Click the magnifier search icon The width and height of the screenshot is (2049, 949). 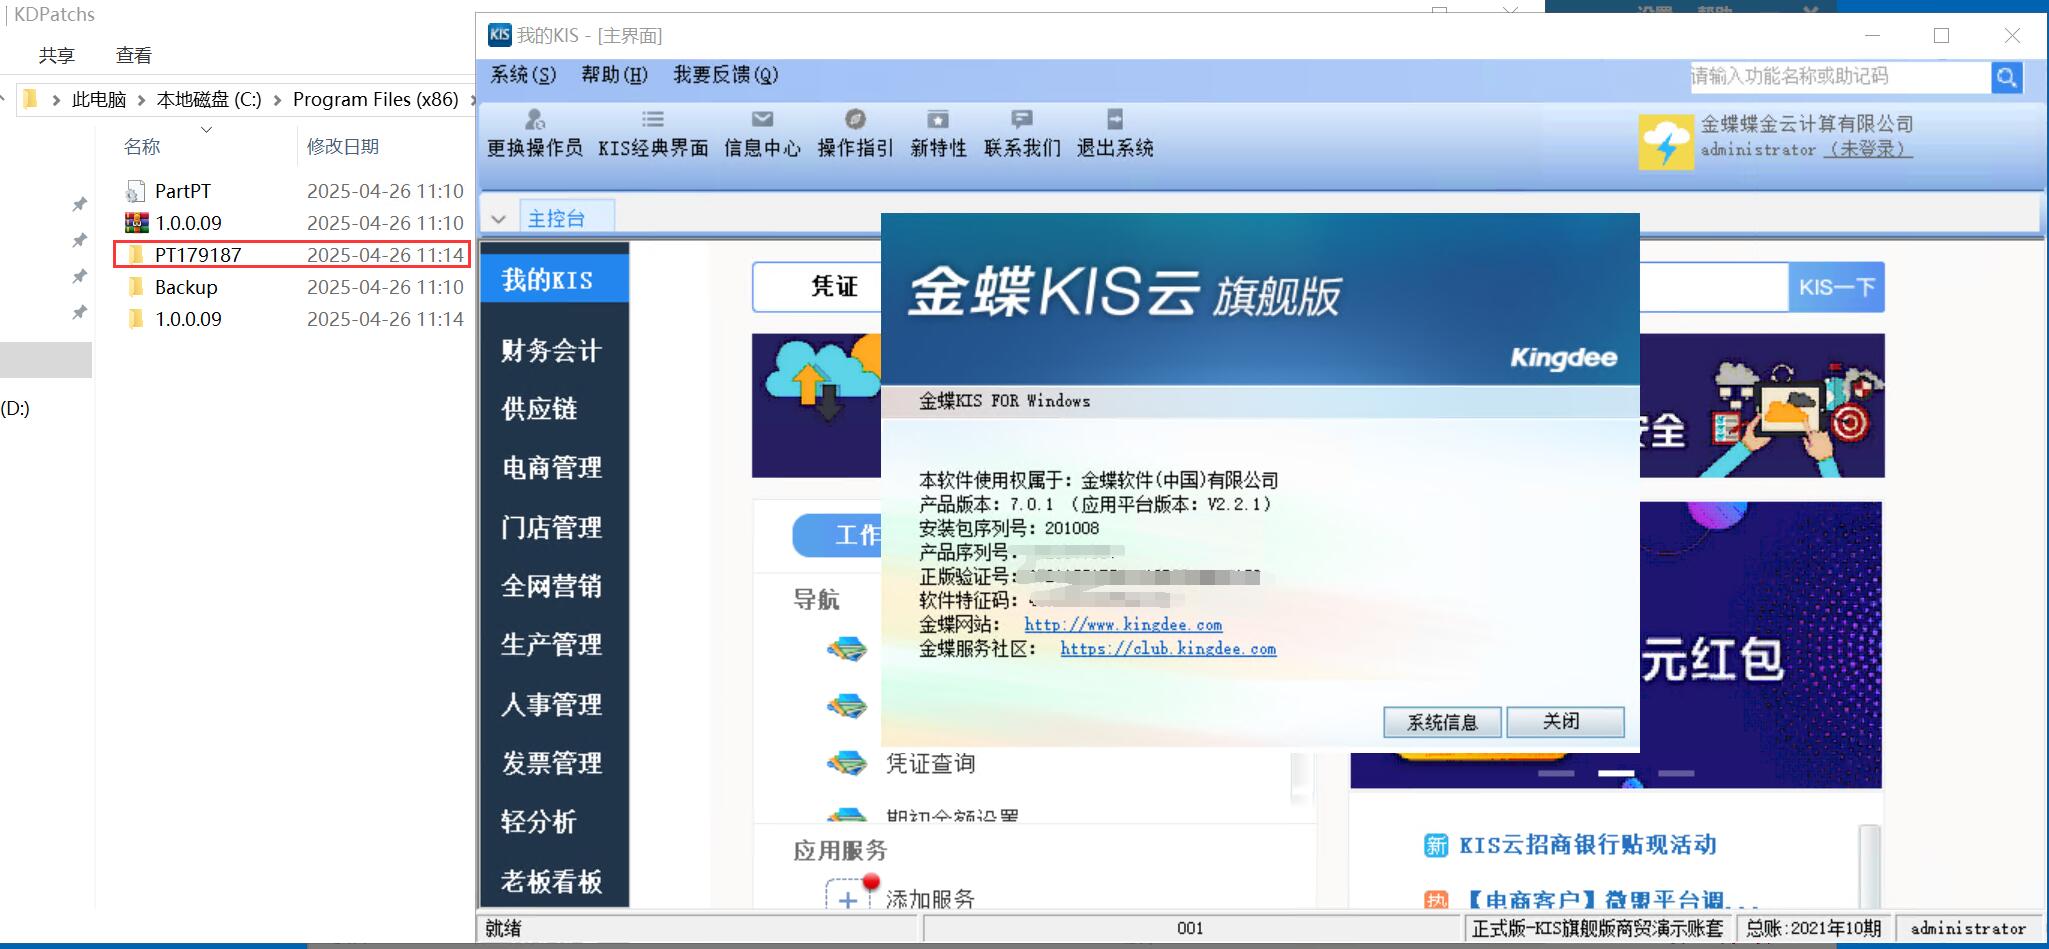(x=2006, y=77)
